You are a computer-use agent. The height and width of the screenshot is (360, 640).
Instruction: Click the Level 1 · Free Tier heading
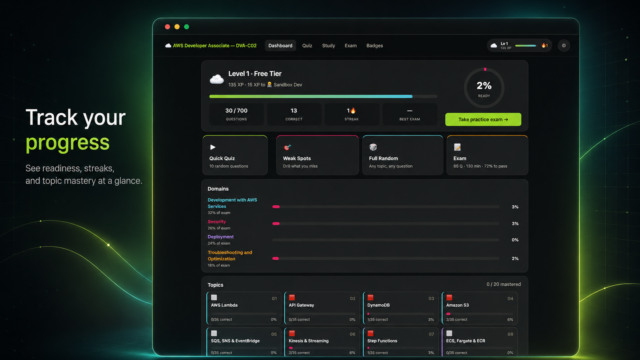(255, 73)
